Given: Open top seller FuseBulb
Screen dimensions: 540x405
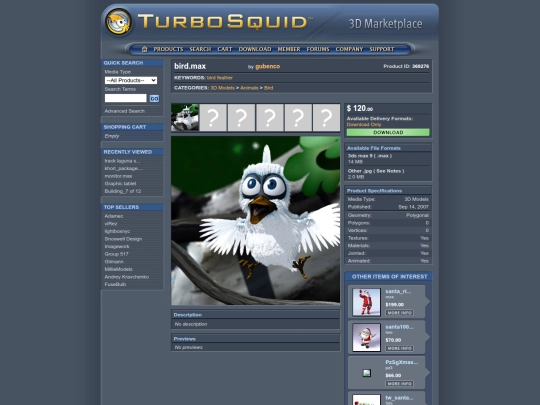Looking at the screenshot, I should [115, 284].
